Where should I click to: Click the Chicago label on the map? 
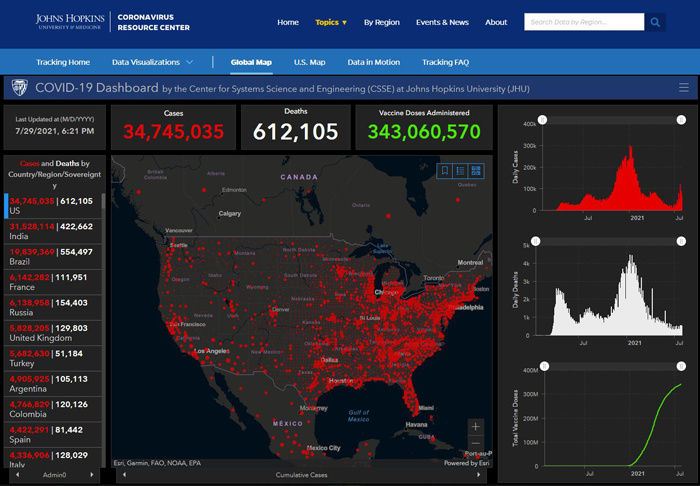point(387,292)
